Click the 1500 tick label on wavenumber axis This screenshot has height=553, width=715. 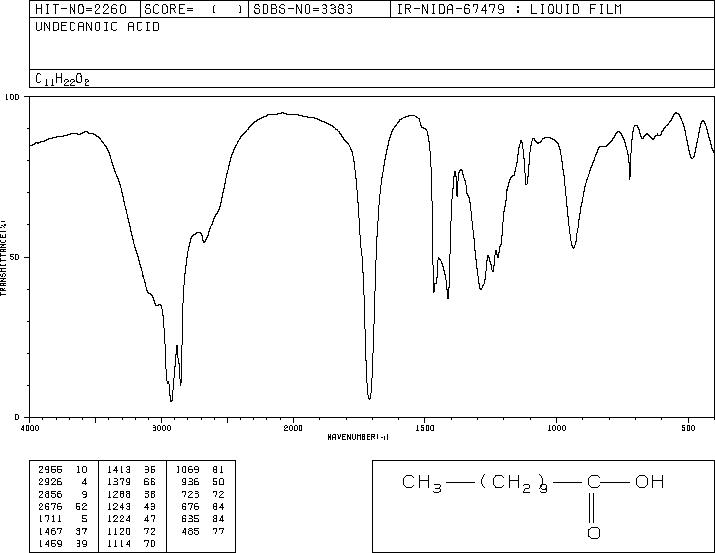425,428
